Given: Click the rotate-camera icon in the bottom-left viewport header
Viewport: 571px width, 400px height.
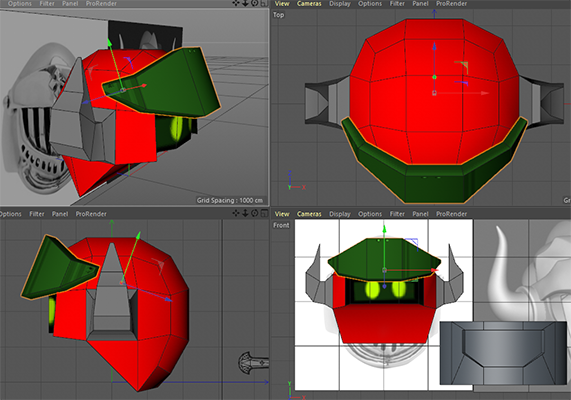Looking at the screenshot, I should coord(255,213).
